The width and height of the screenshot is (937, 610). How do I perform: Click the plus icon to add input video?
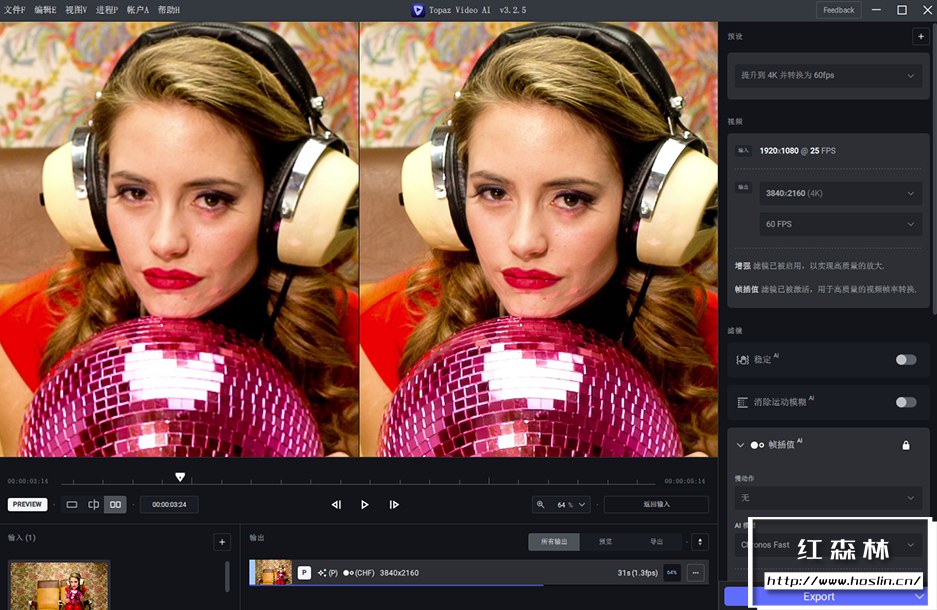tap(221, 542)
